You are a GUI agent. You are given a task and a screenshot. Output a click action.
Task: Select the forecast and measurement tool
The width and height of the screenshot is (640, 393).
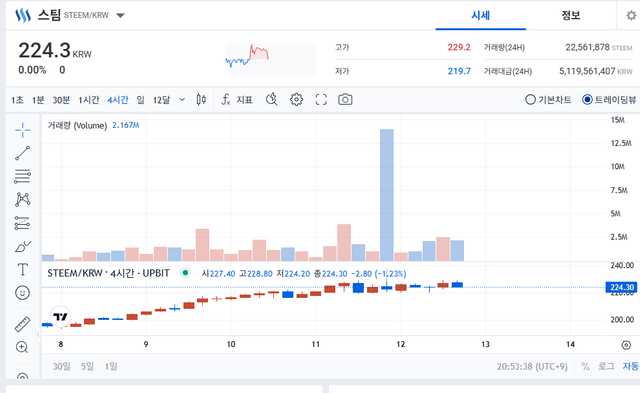coord(22,223)
